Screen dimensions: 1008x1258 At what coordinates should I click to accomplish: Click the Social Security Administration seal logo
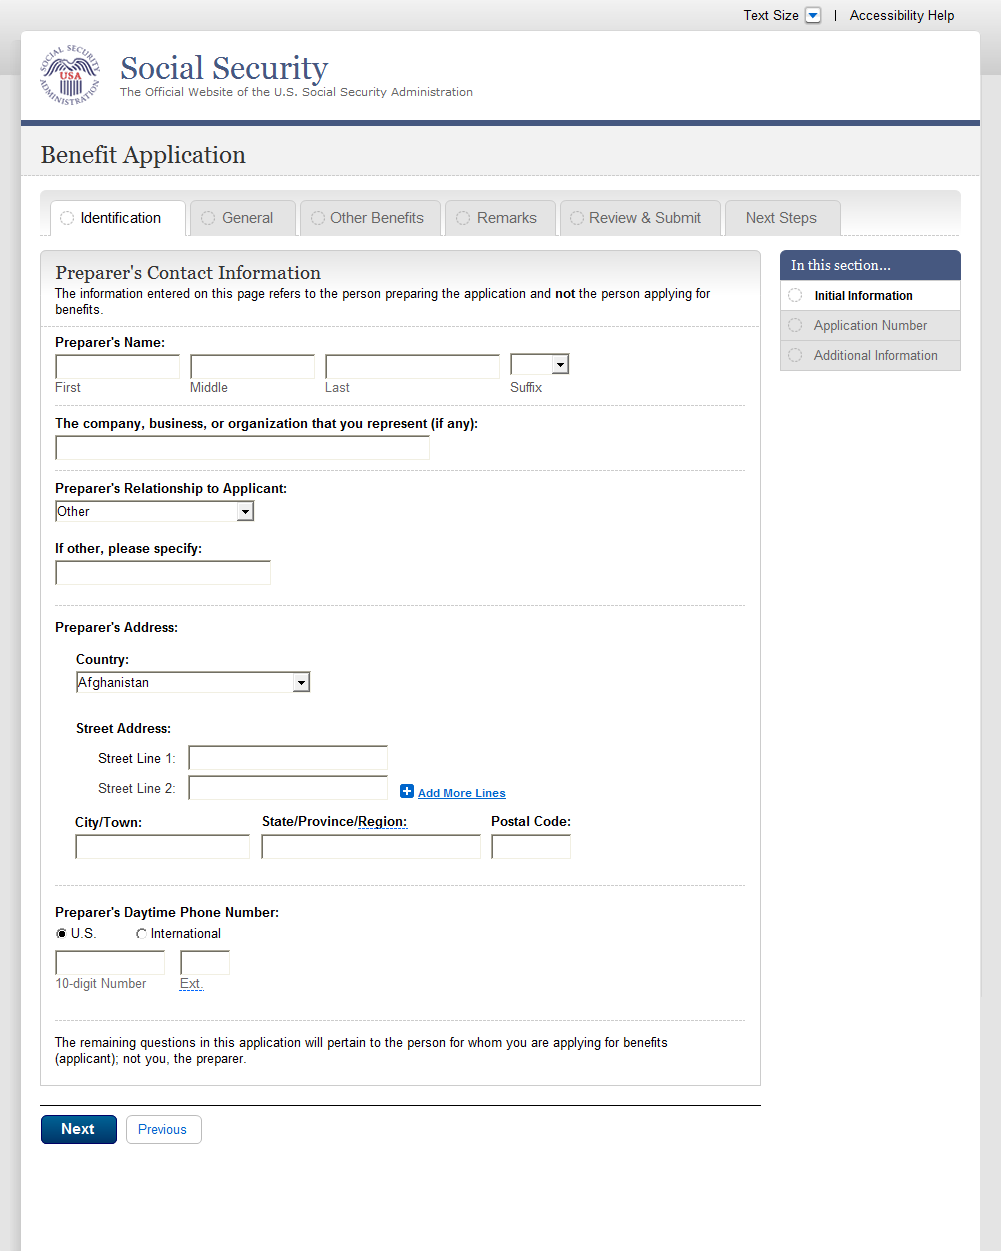[70, 76]
